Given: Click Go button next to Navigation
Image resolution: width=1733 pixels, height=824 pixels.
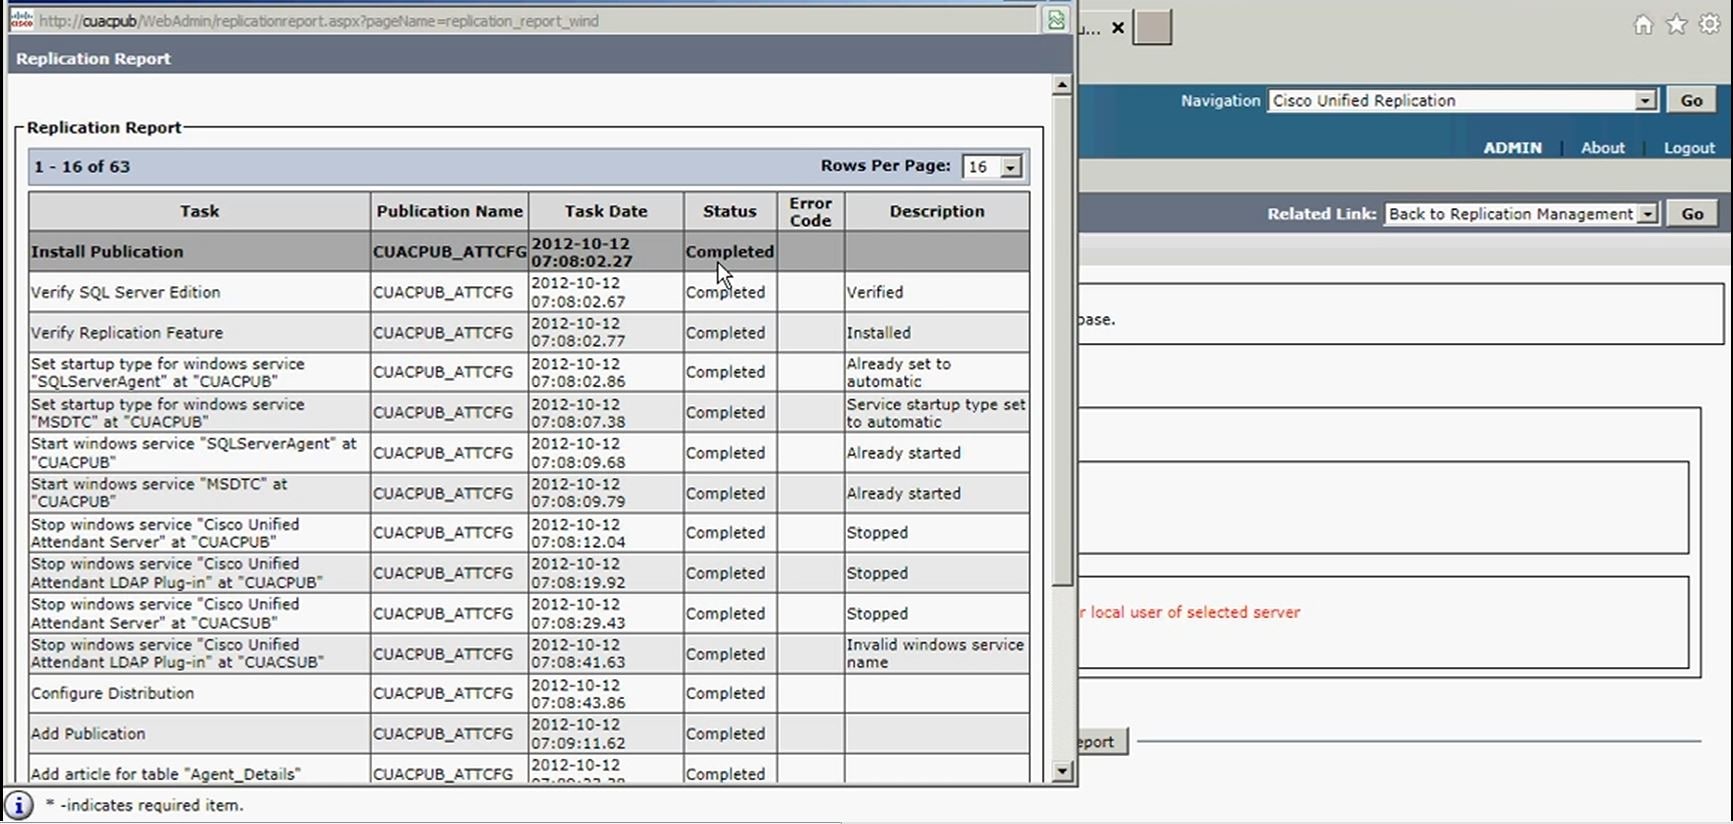Looking at the screenshot, I should point(1692,101).
